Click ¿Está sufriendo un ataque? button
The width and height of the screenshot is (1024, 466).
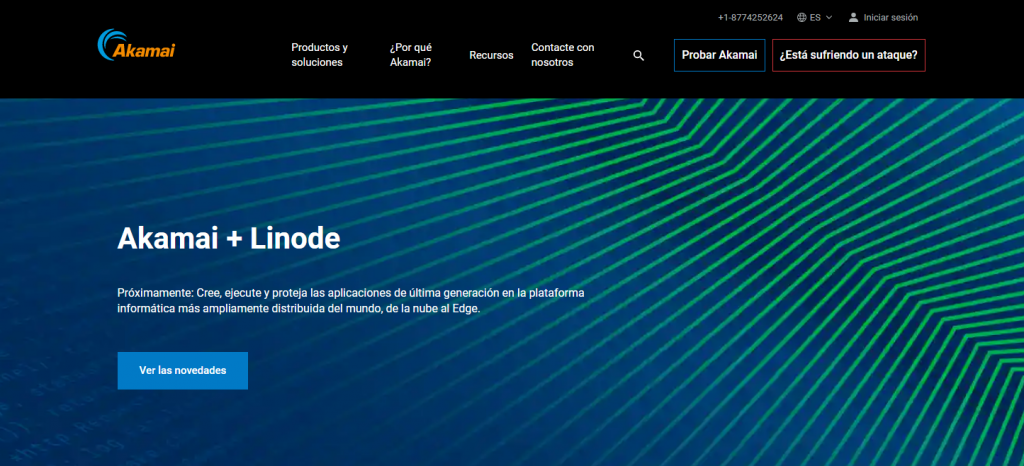coord(848,55)
